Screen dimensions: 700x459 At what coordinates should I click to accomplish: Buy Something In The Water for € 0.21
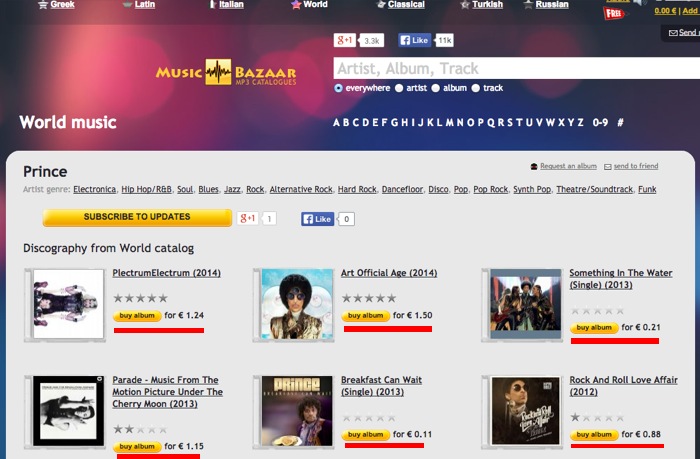[x=594, y=328]
